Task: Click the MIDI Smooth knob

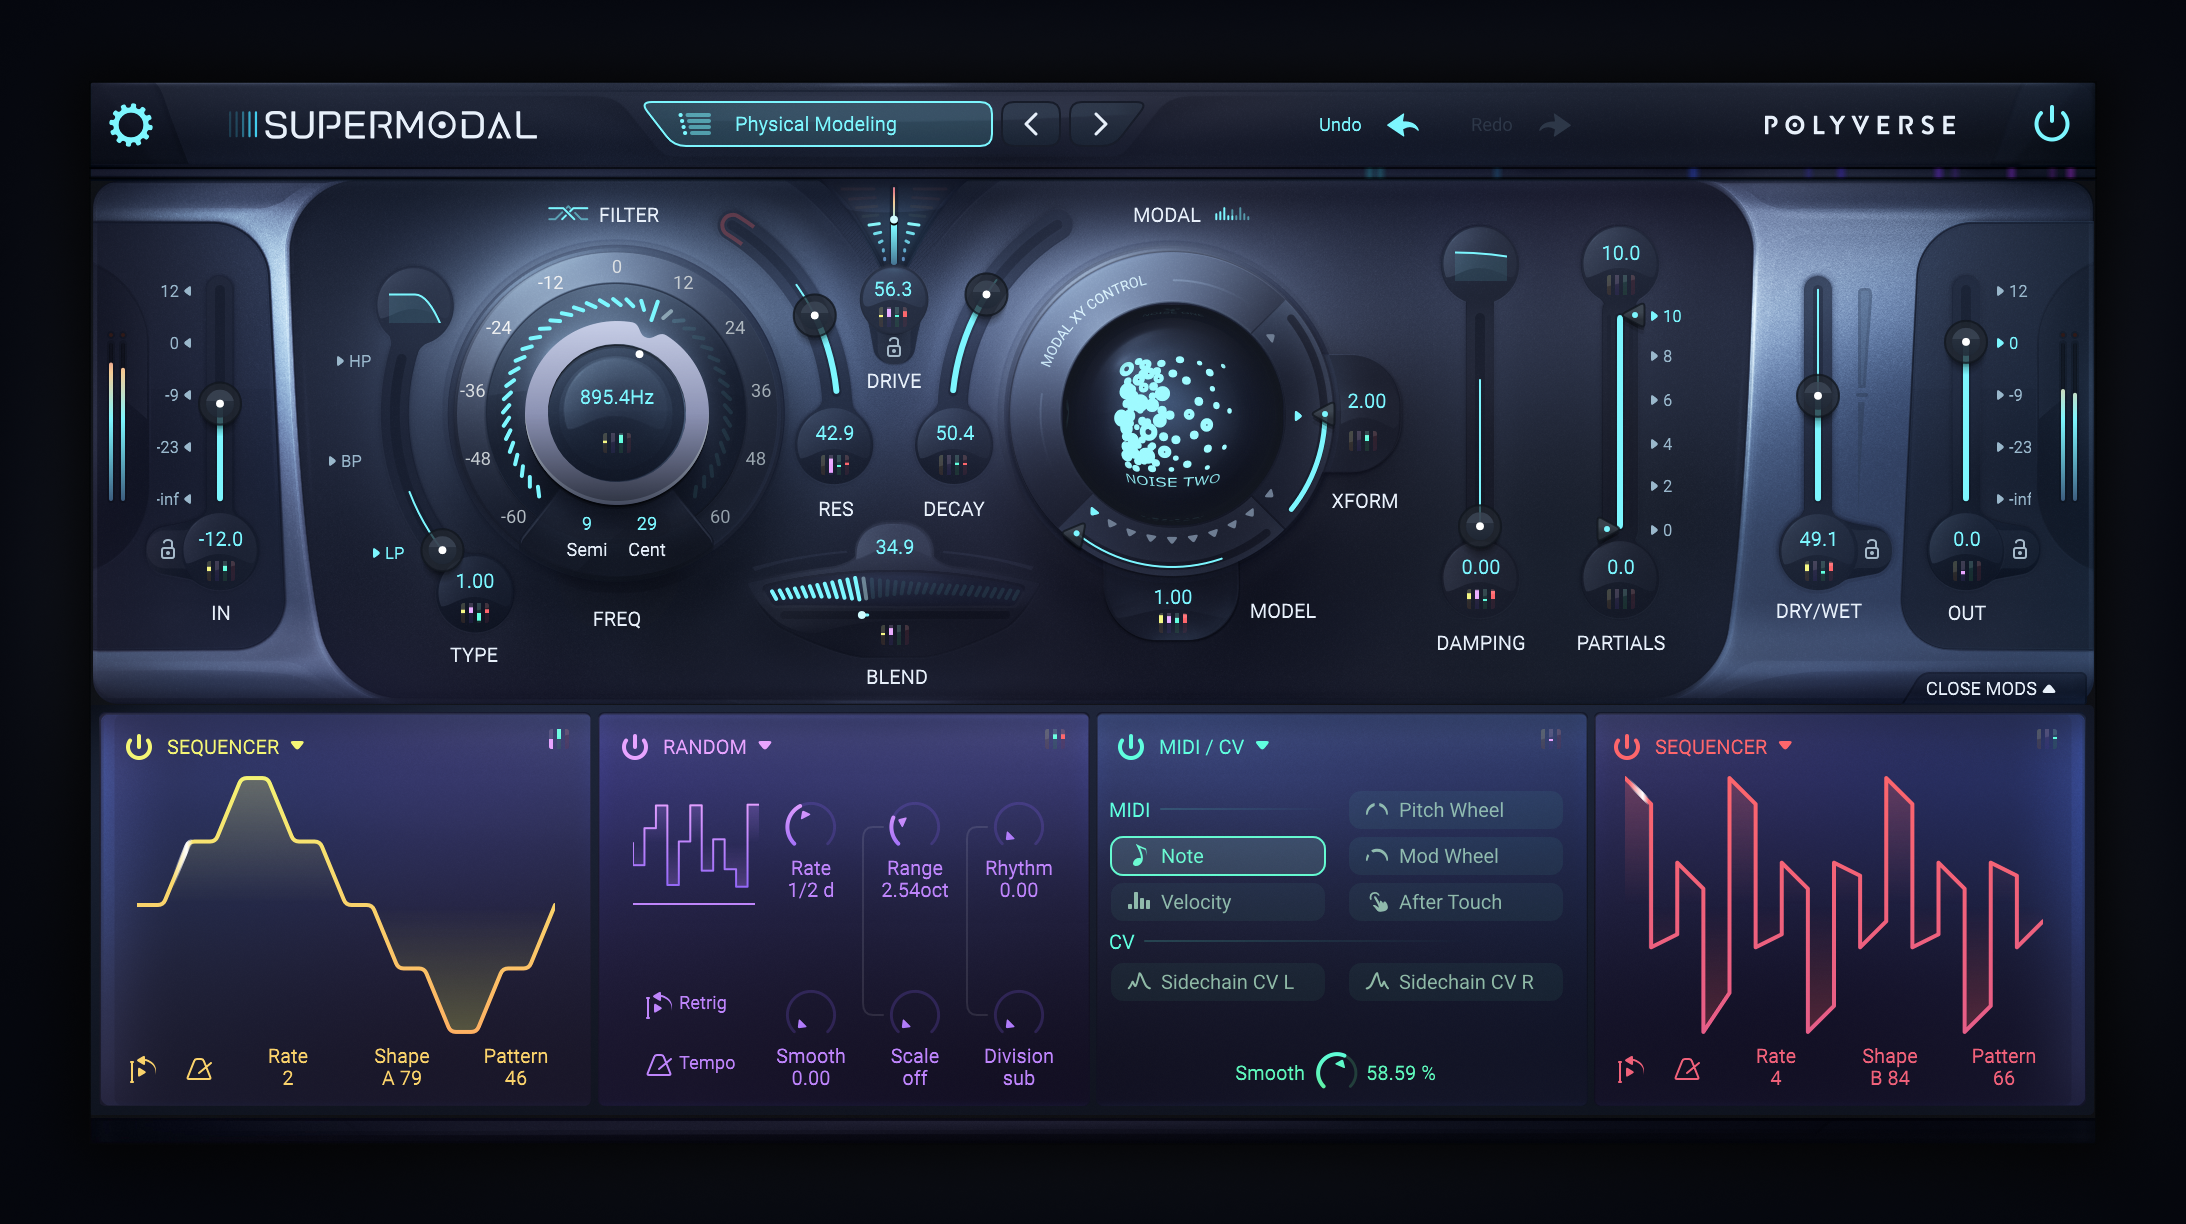Action: [x=1336, y=1072]
